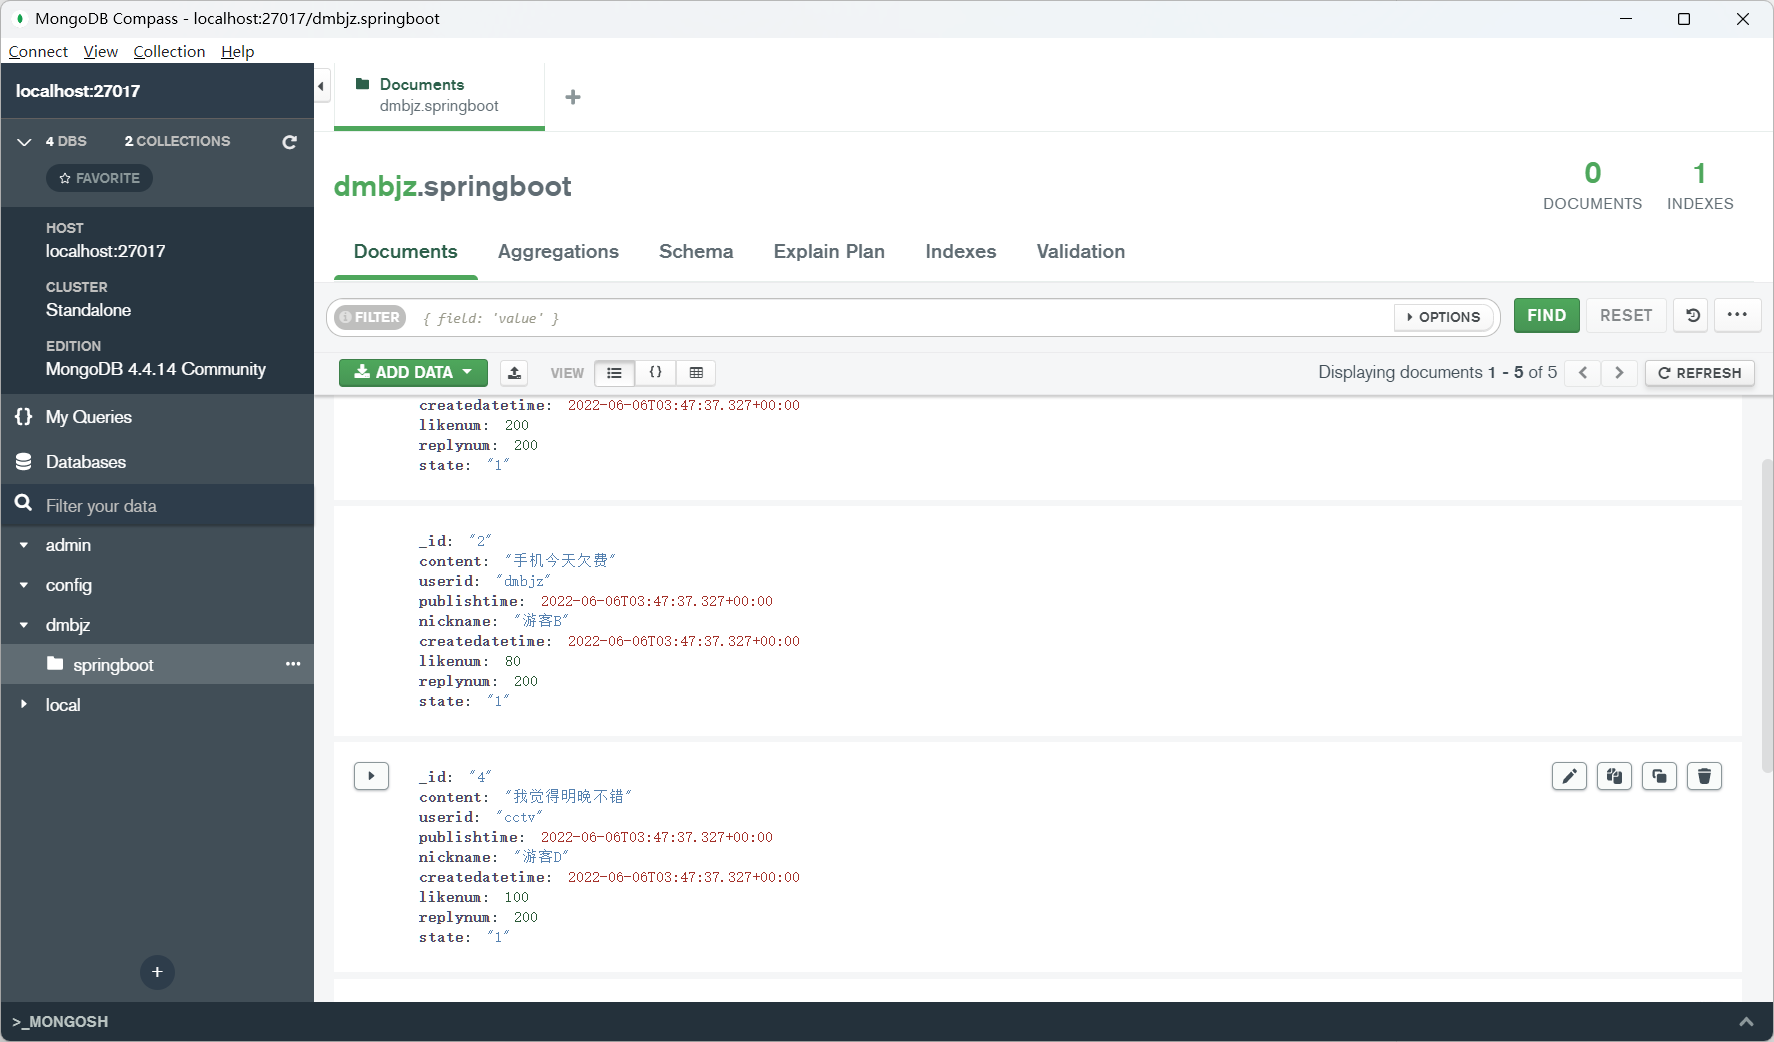Expand the config database

pyautogui.click(x=24, y=585)
